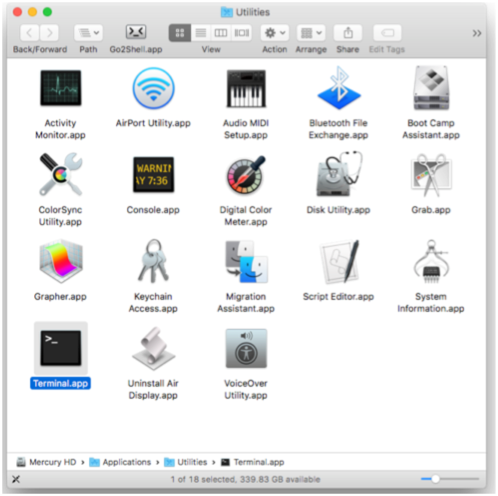498x496 pixels.
Task: Select the VoiceOver Utility.app icon
Action: 246,348
